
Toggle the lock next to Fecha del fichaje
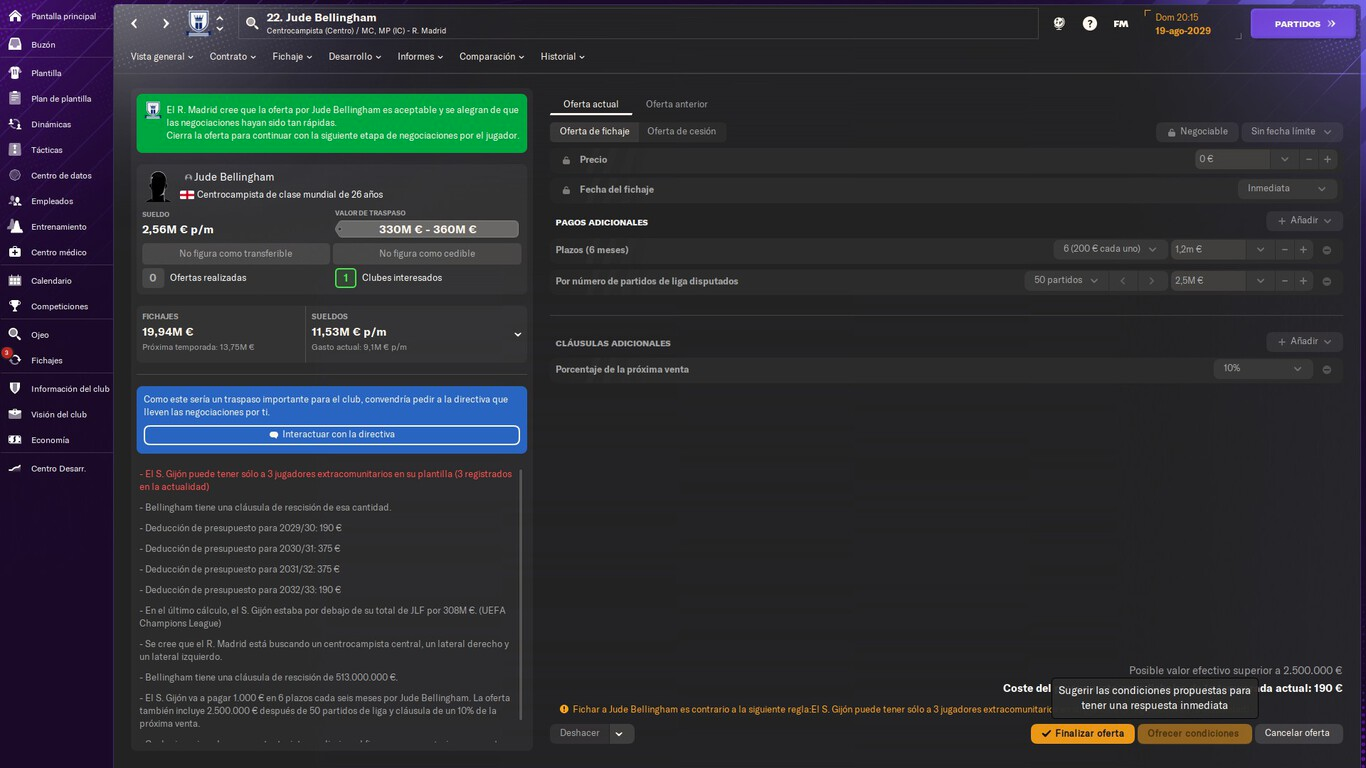(x=566, y=189)
